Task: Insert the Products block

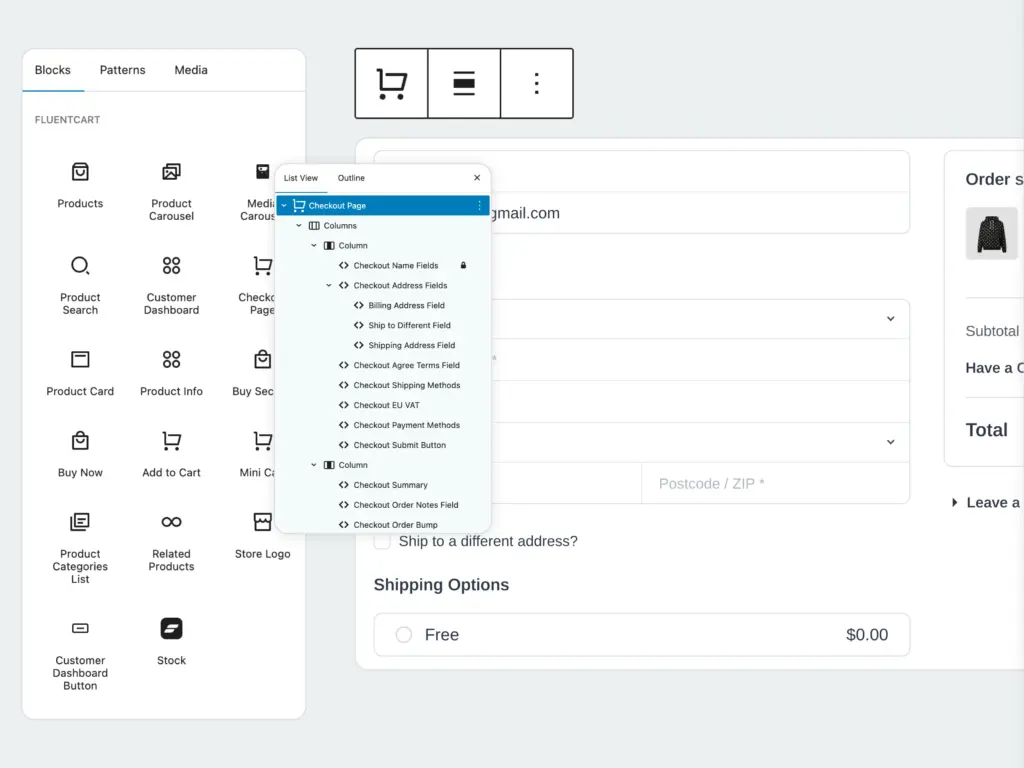Action: tap(80, 185)
